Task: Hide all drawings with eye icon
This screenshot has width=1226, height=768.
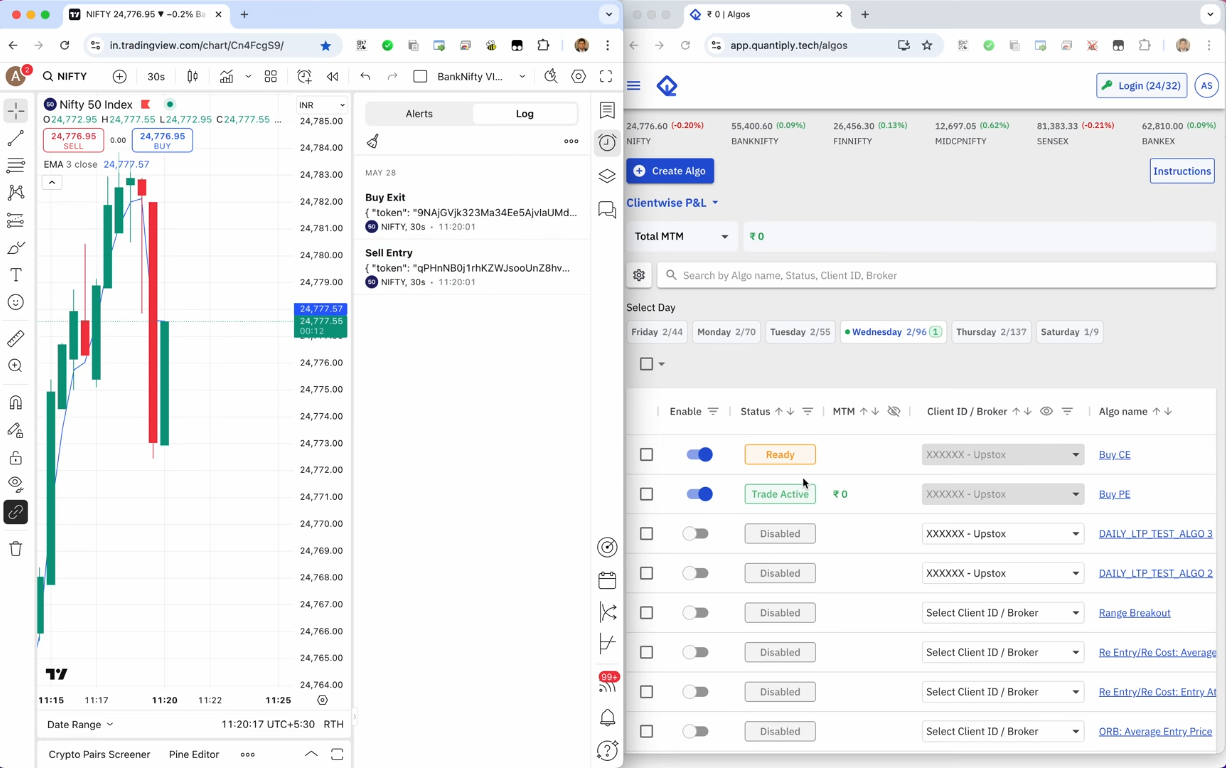Action: (x=16, y=484)
